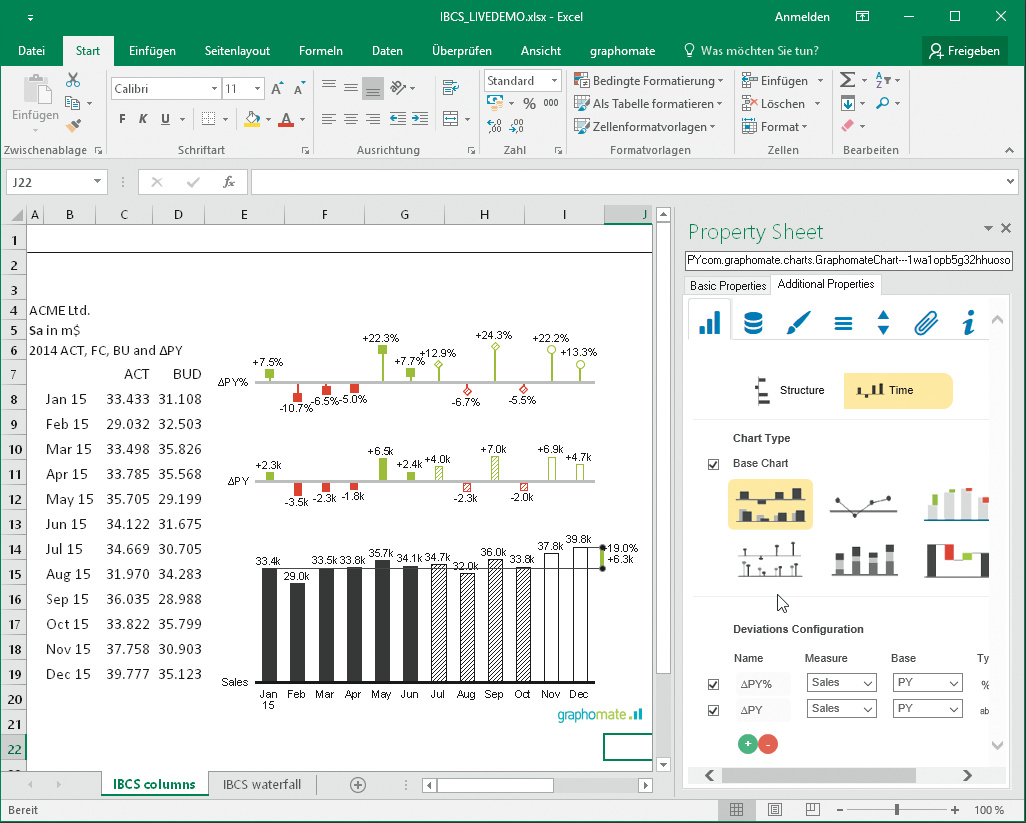Click the red minus button to remove deviation
This screenshot has width=1026, height=823.
click(768, 744)
